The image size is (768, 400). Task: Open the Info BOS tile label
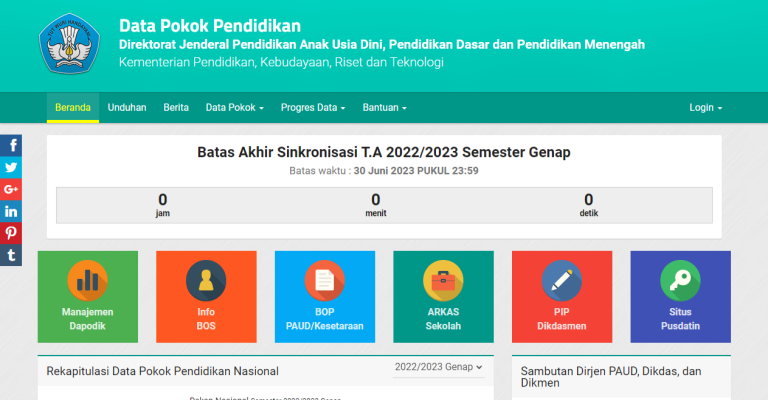206,319
